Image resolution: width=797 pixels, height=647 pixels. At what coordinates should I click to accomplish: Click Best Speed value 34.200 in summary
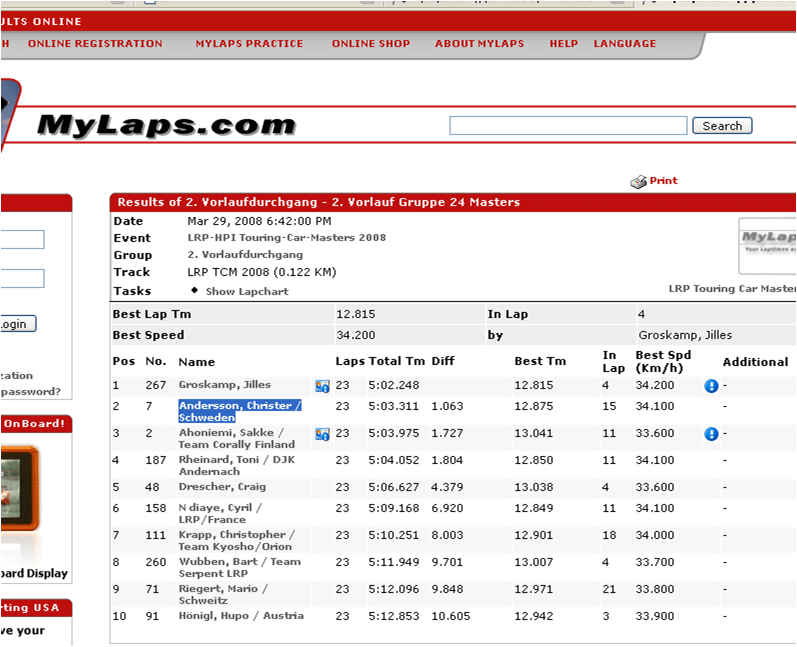click(355, 335)
